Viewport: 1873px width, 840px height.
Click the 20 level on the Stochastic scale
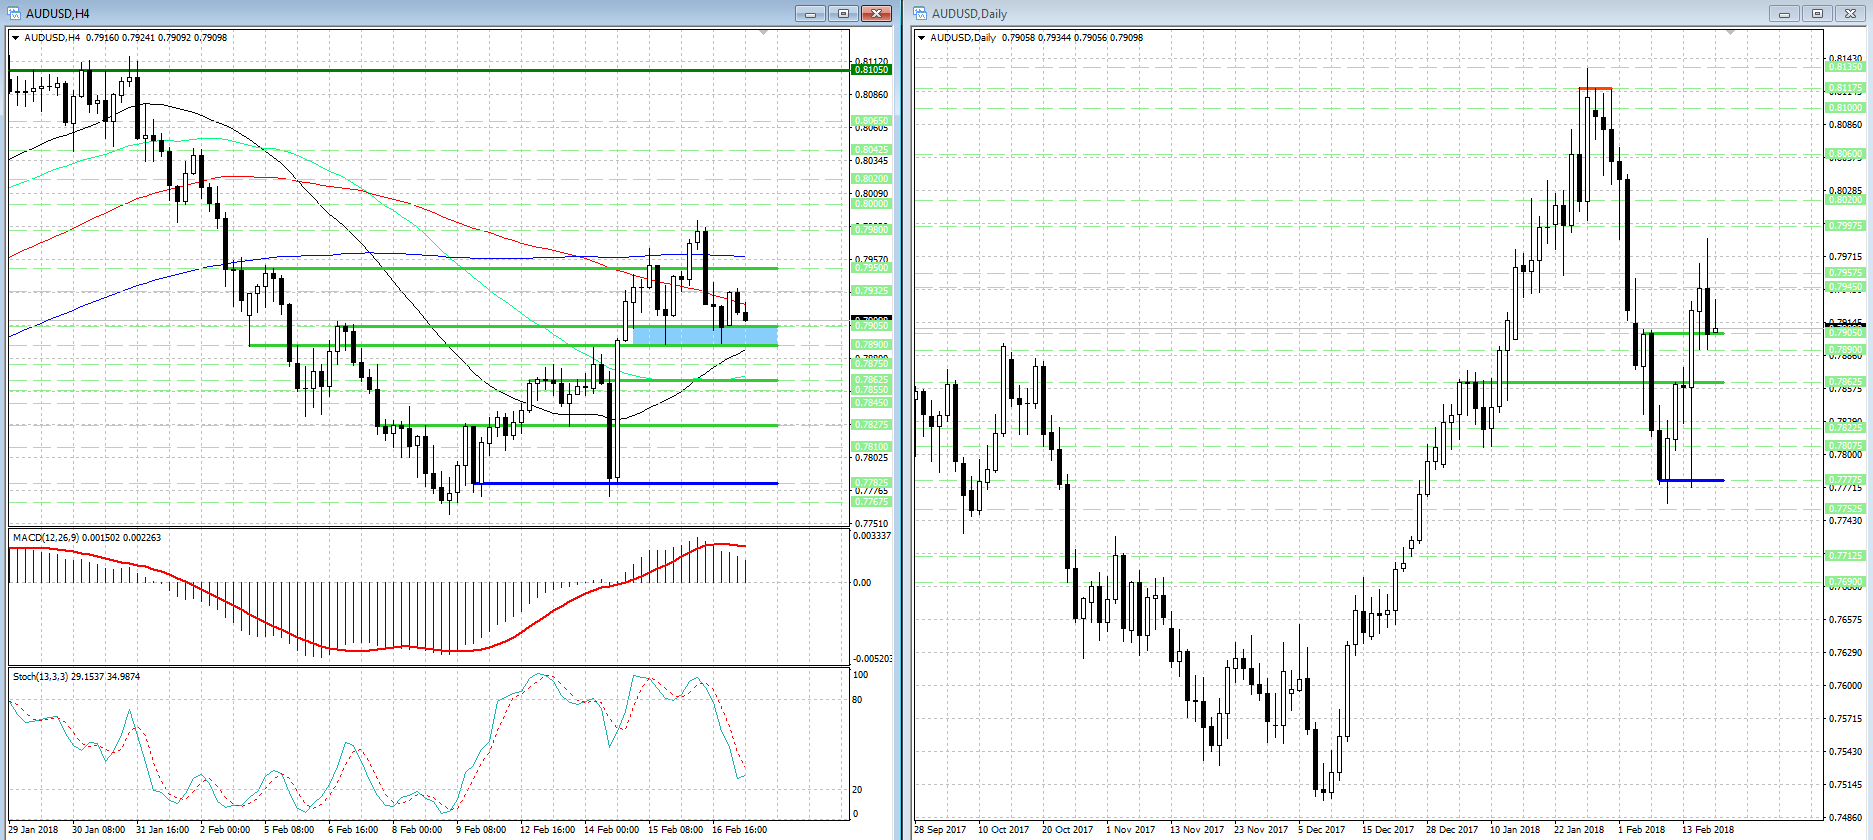coord(857,790)
